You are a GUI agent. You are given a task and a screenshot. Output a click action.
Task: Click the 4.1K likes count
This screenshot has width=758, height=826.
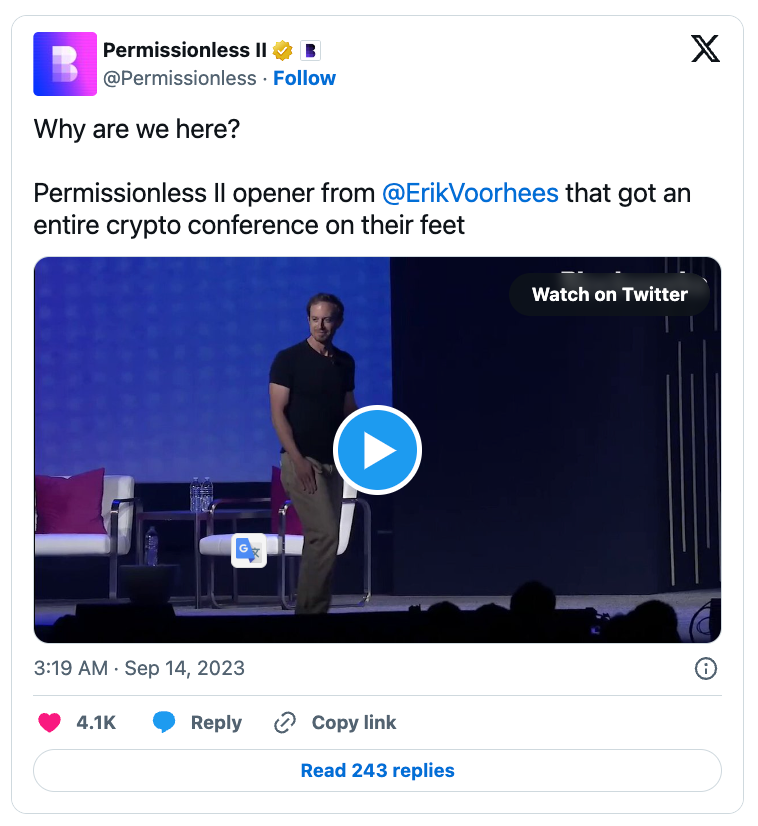96,722
